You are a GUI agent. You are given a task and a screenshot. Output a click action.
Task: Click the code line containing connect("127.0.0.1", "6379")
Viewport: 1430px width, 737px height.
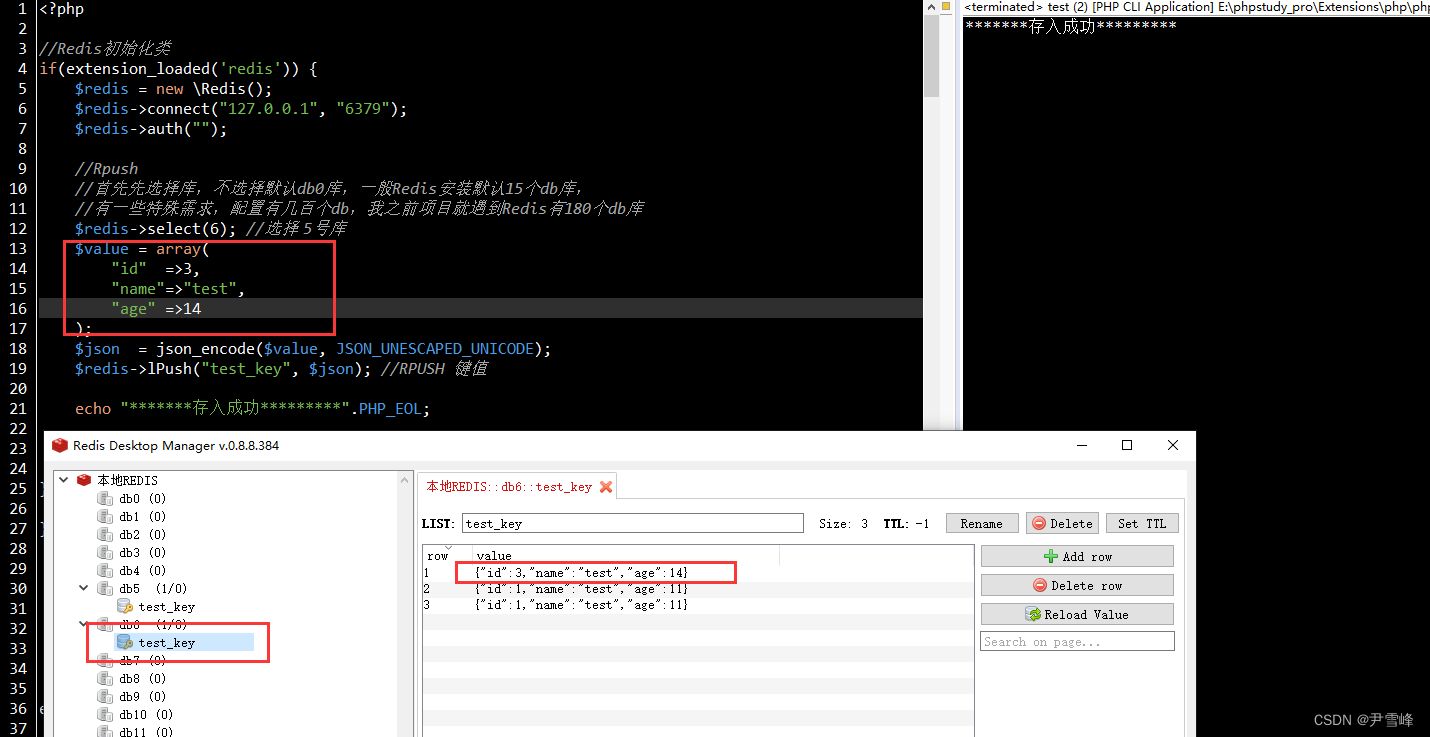(x=241, y=108)
